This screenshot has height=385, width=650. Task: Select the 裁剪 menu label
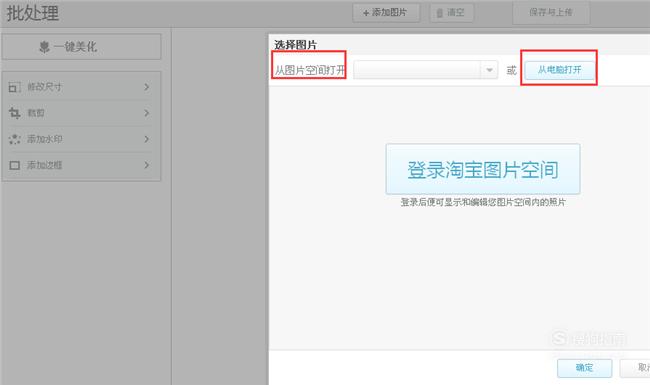point(36,113)
